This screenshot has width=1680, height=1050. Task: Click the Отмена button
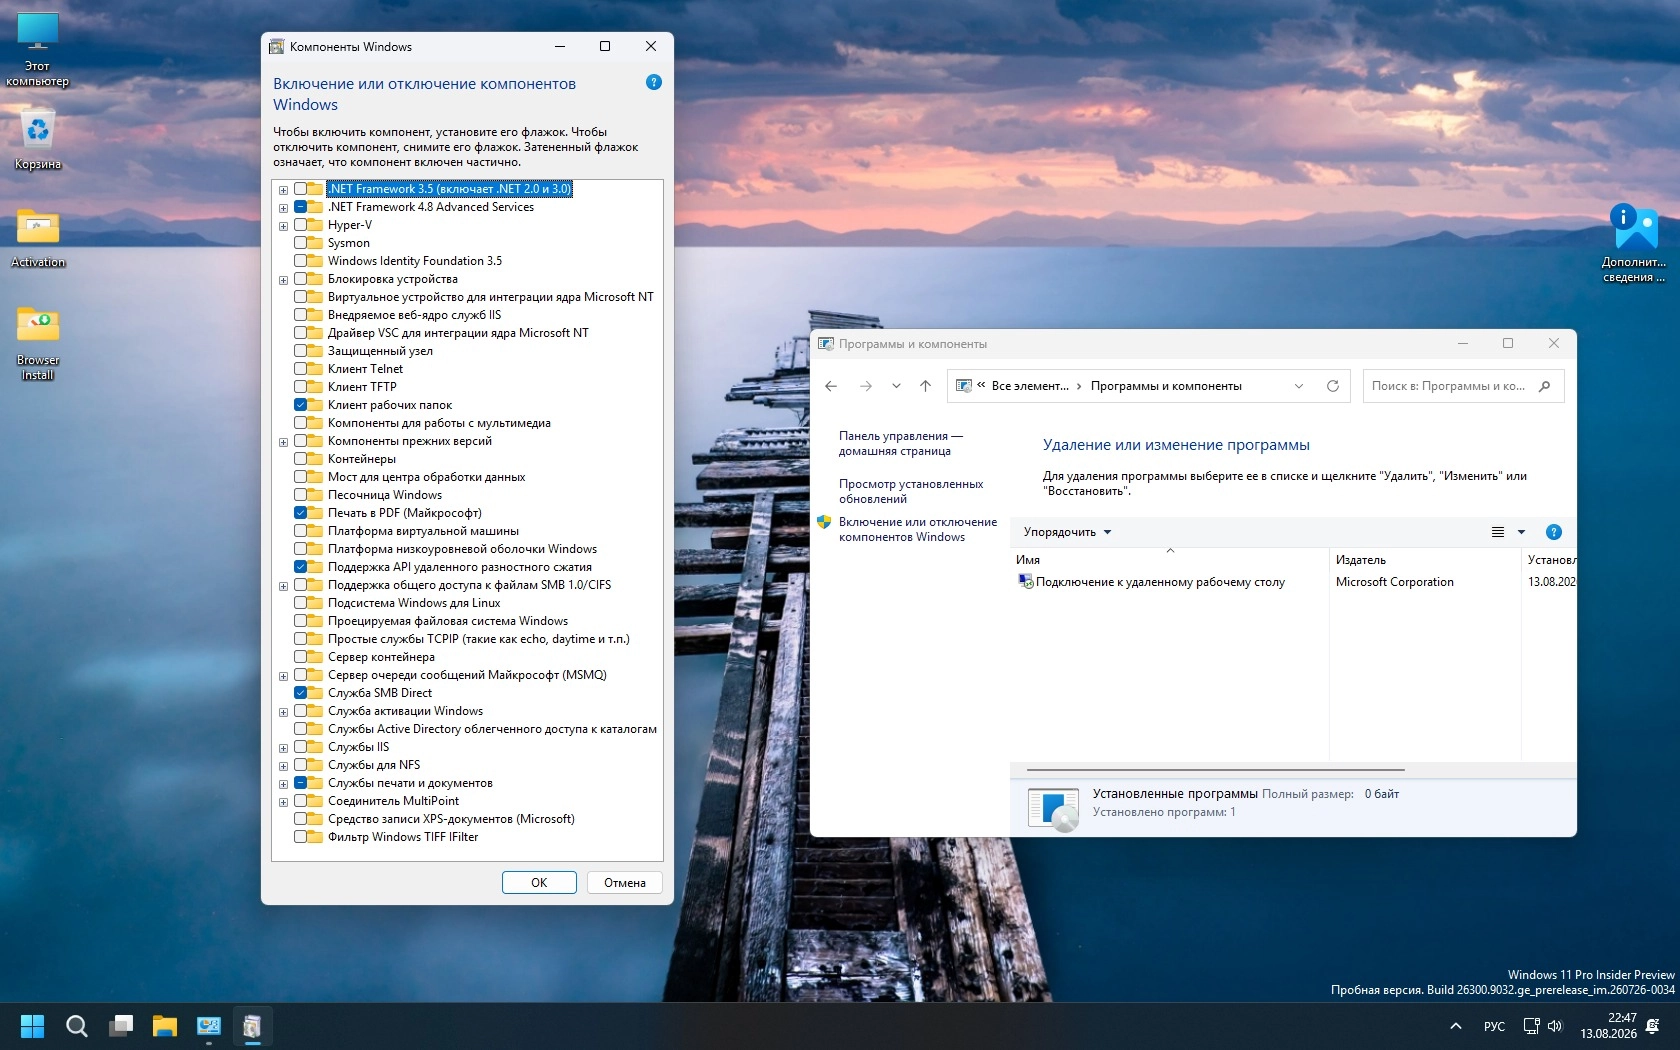625,882
